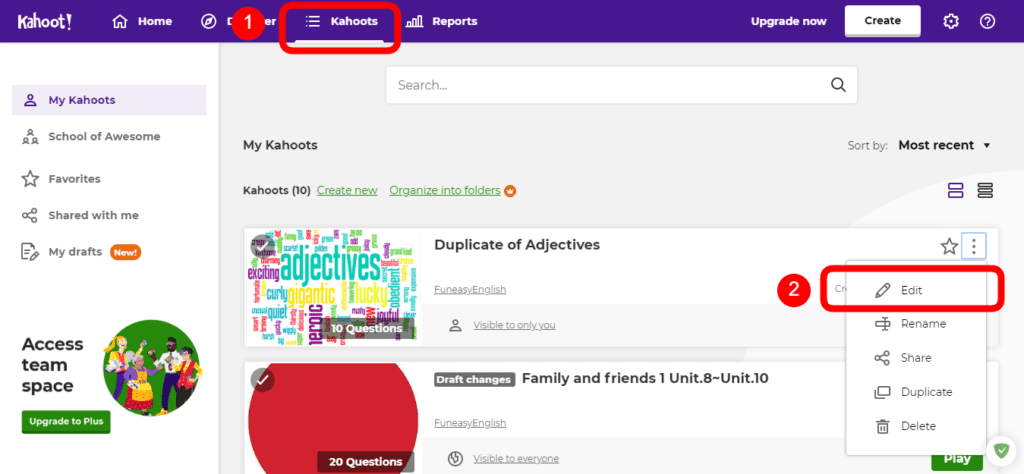Open the help question mark icon
1024x474 pixels.
[x=987, y=22]
